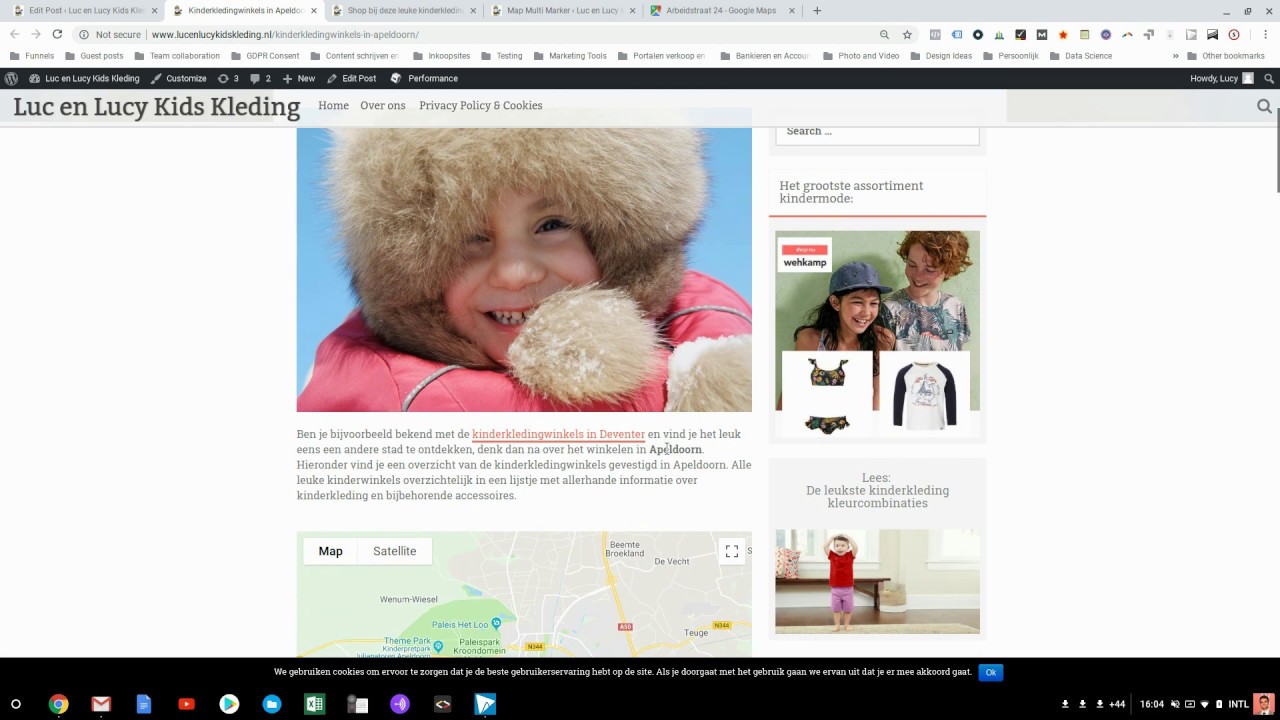Viewport: 1280px width, 720px height.
Task: Select the Map view type
Action: tap(330, 551)
